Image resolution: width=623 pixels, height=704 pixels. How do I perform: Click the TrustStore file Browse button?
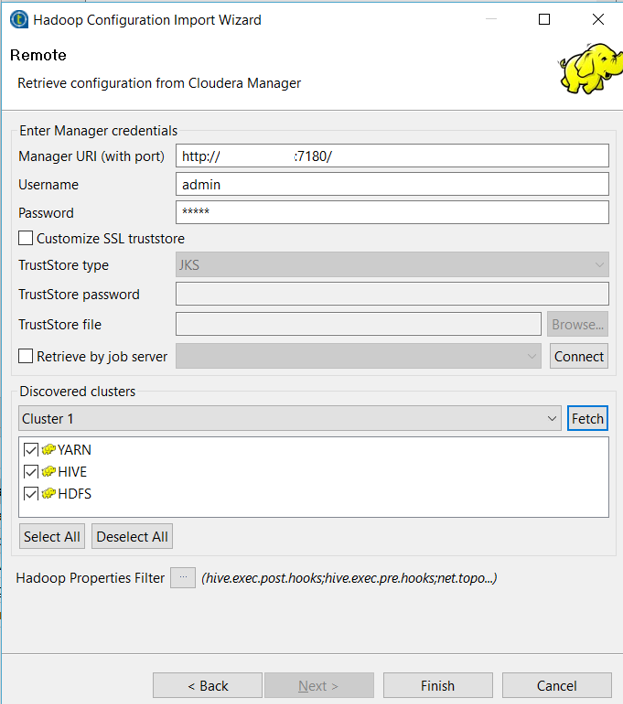(x=578, y=324)
